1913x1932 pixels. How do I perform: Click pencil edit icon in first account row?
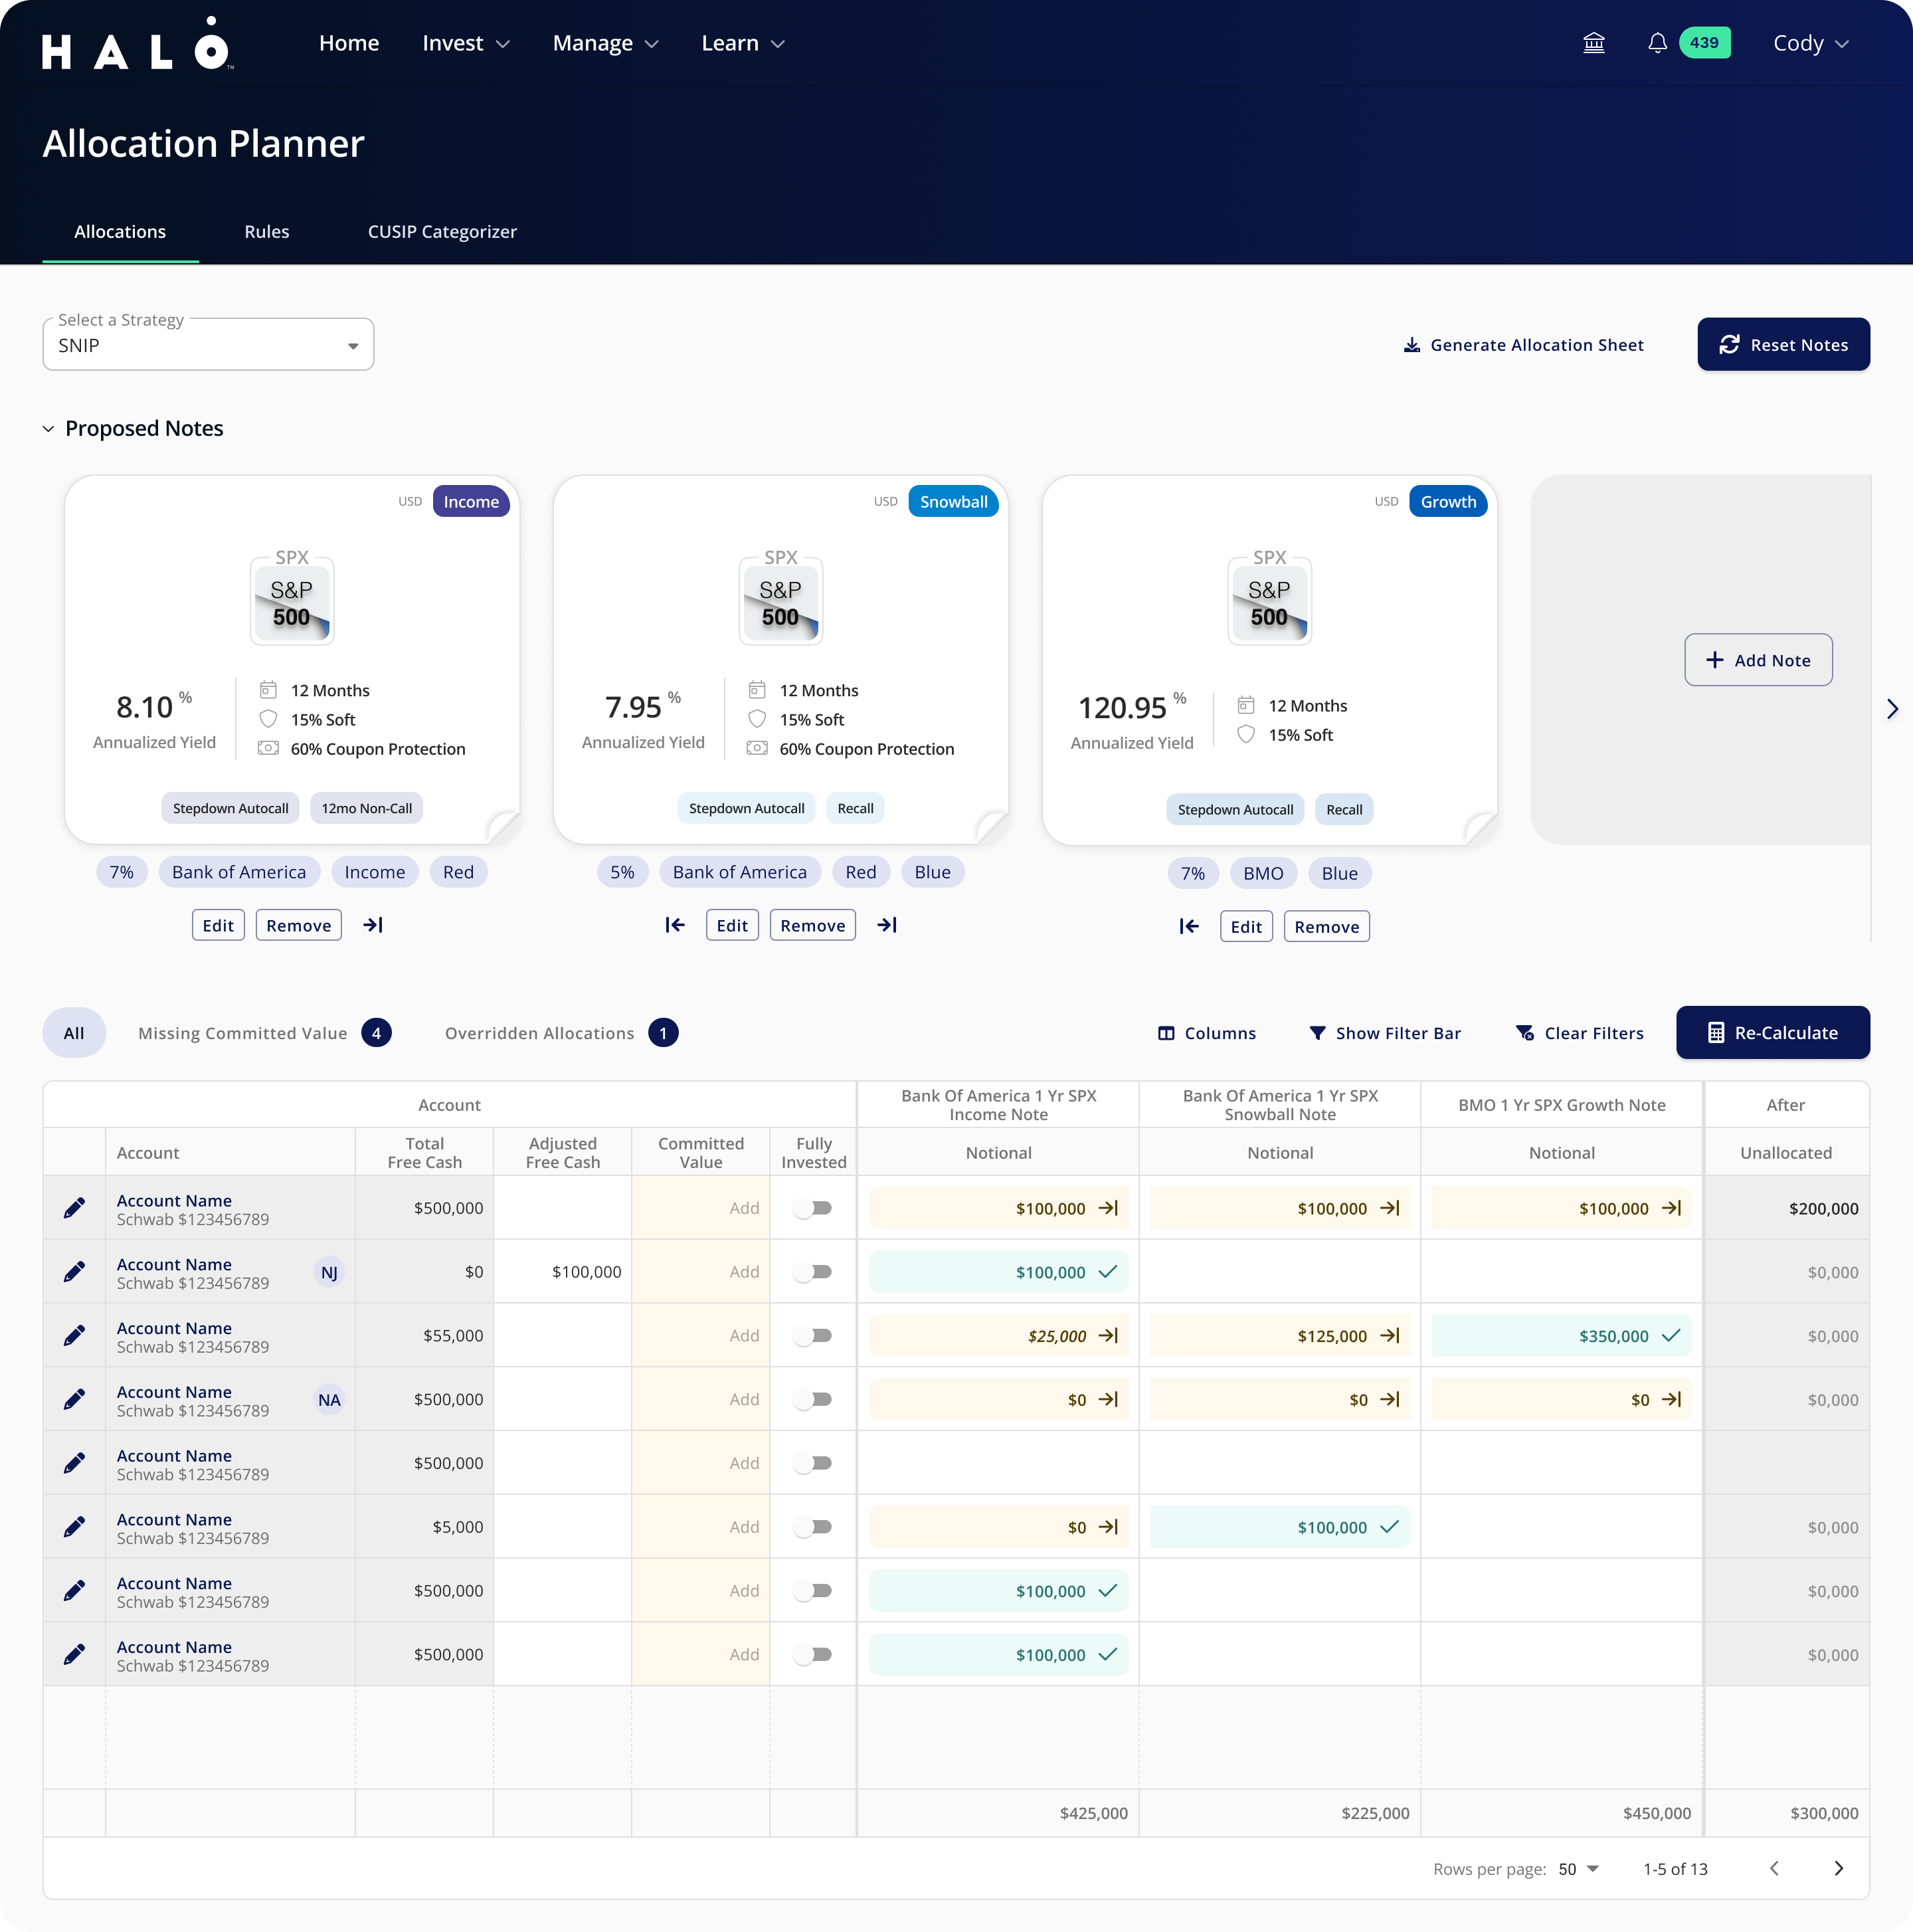coord(74,1208)
